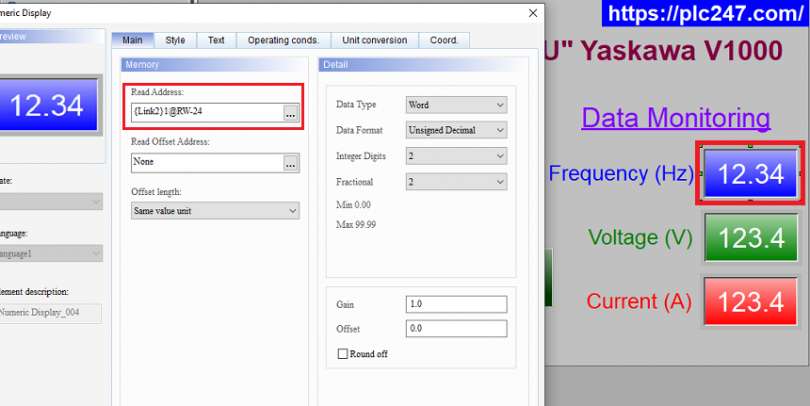
Task: Close the Numeric Display dialog
Action: click(x=533, y=13)
